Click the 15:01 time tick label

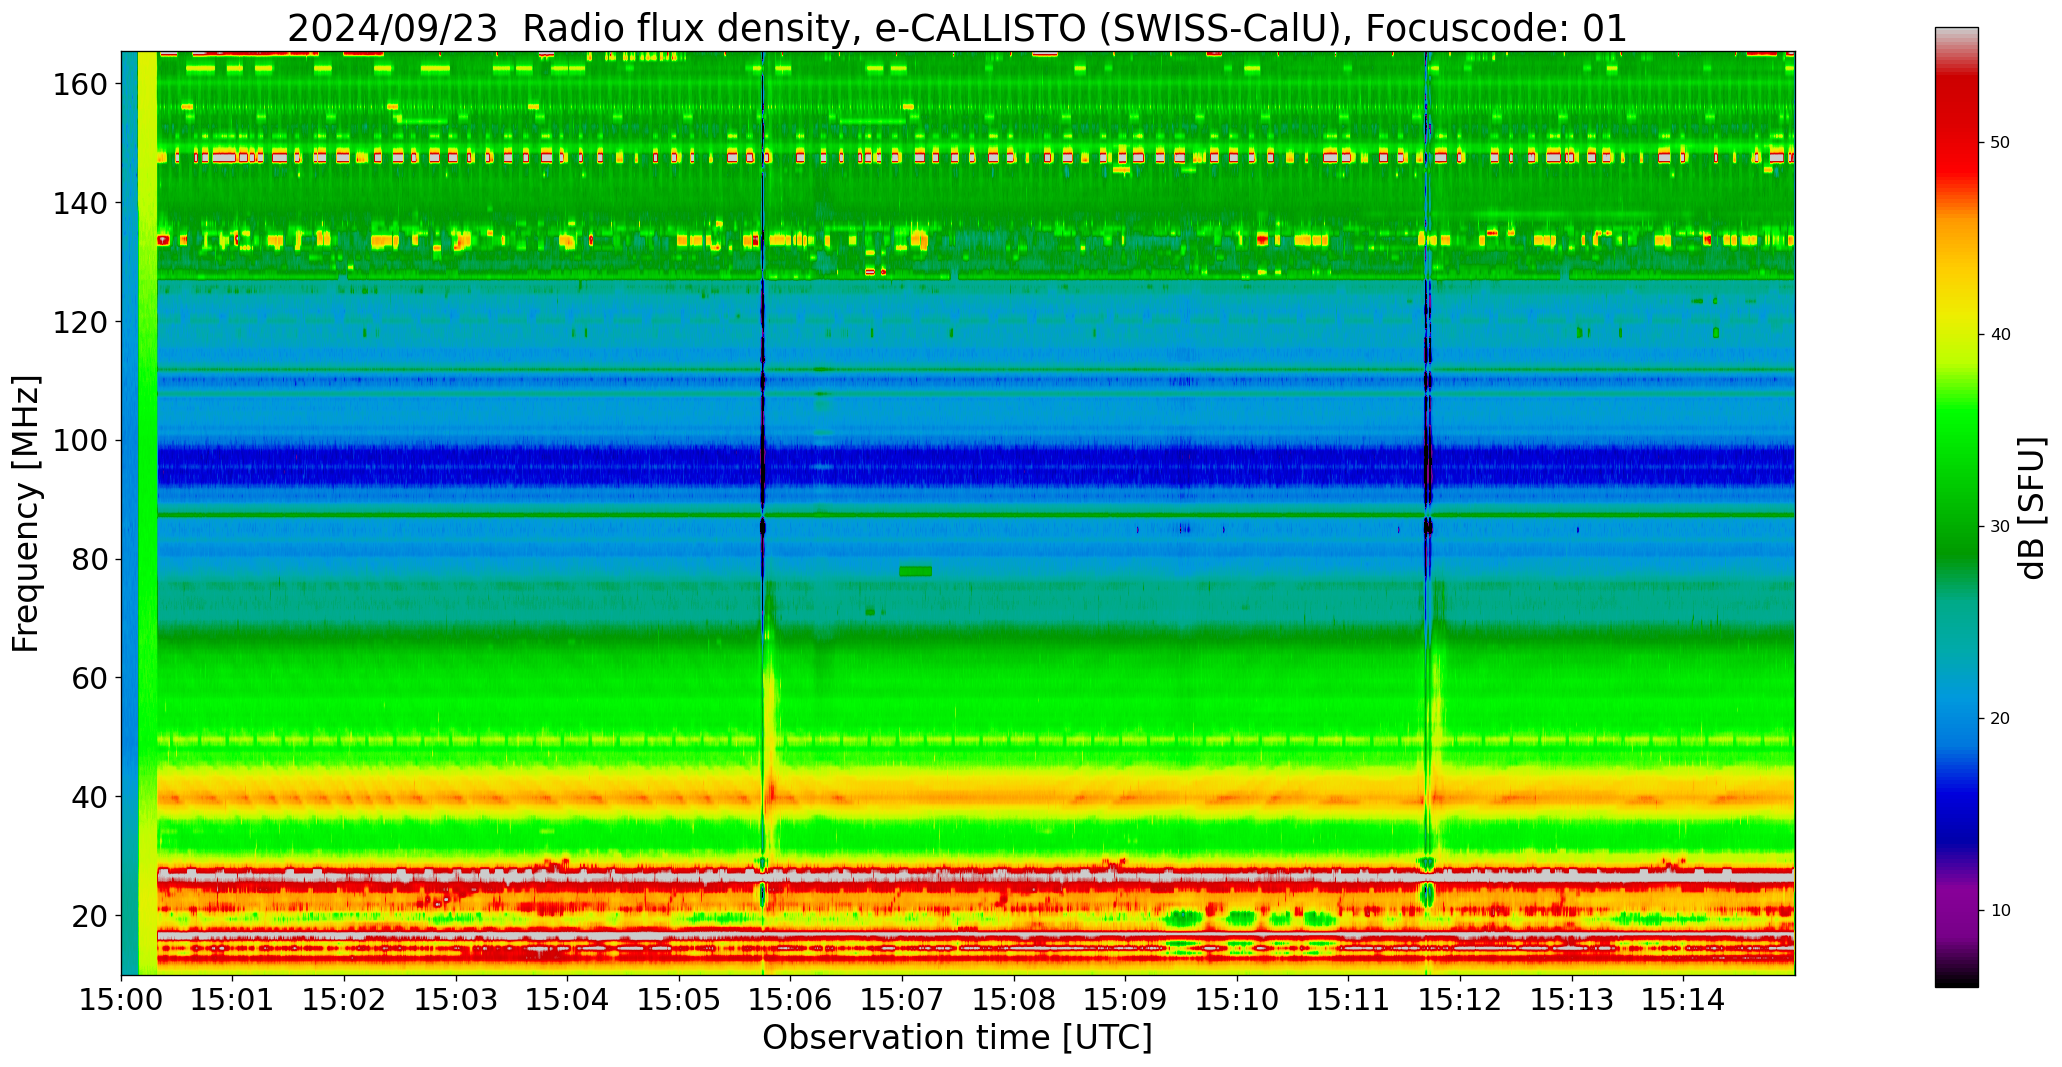point(233,998)
